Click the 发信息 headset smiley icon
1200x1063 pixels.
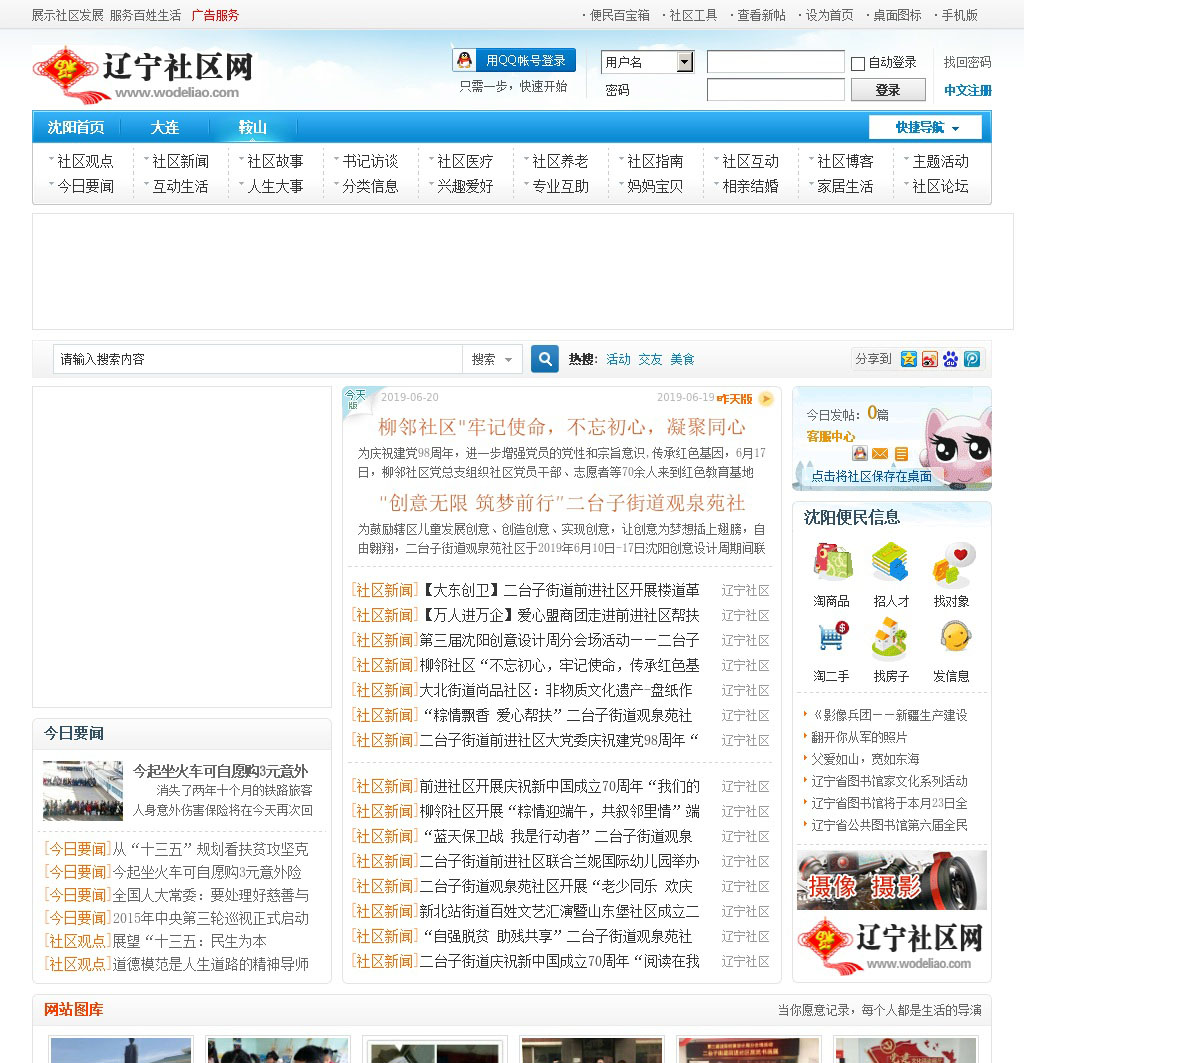point(953,638)
